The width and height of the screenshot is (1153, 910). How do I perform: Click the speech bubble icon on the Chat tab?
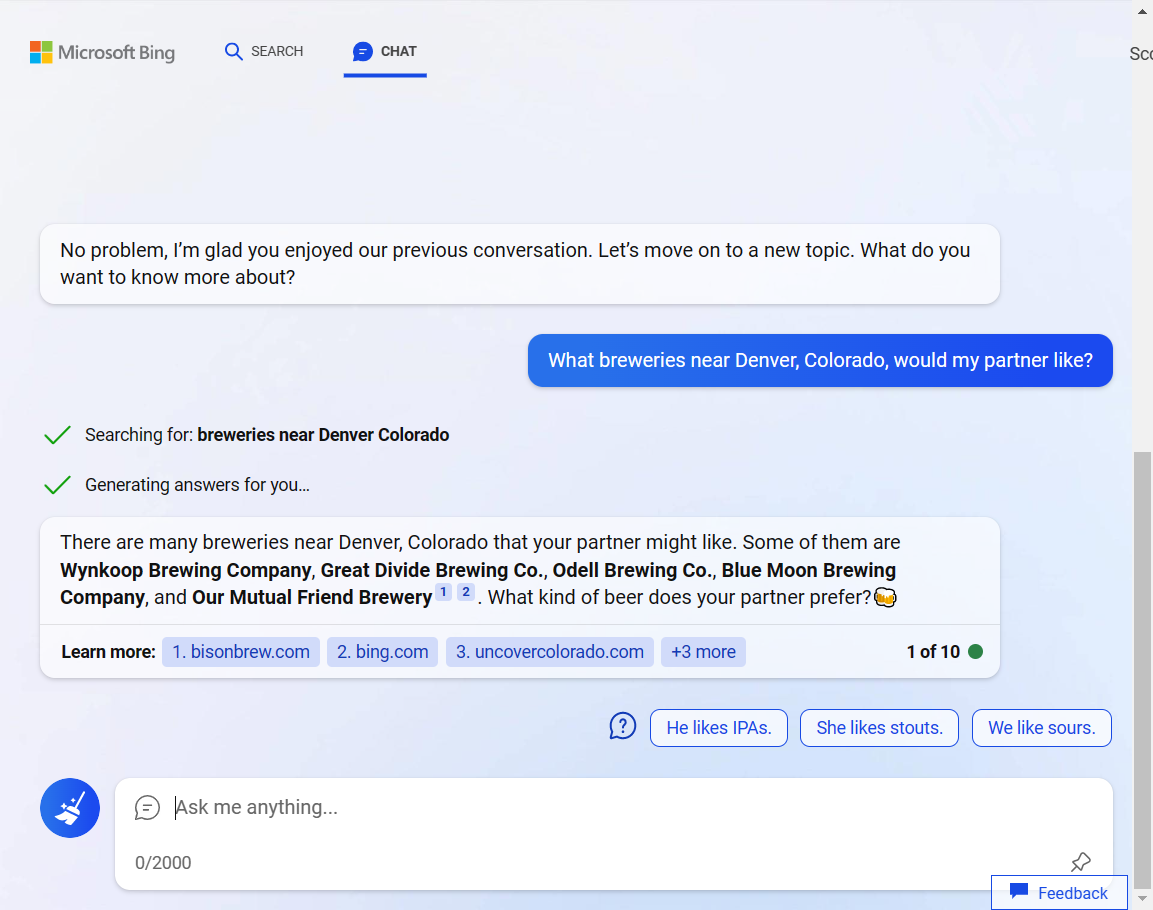click(x=362, y=50)
